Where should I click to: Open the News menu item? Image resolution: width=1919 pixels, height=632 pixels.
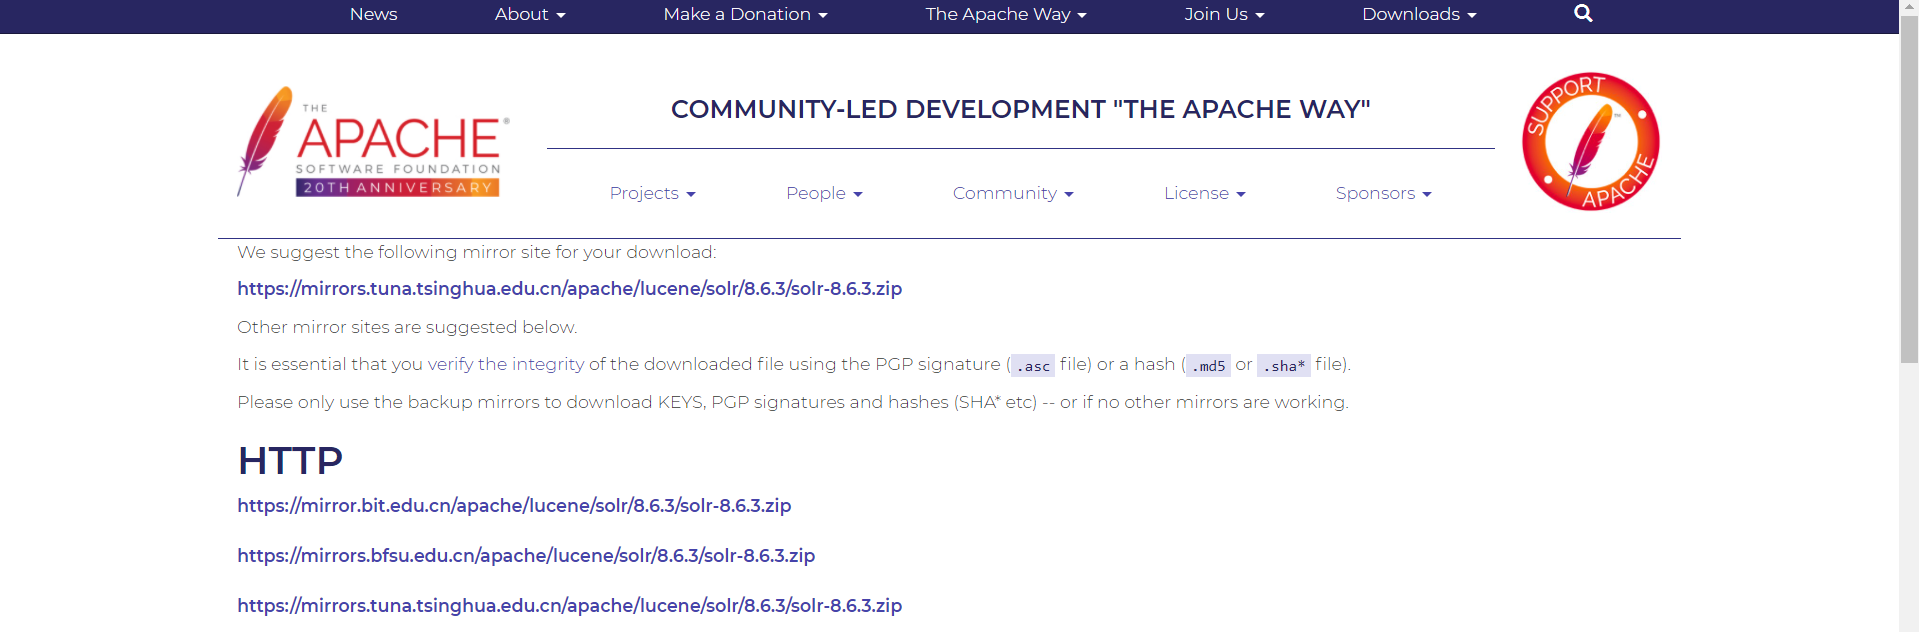point(373,14)
